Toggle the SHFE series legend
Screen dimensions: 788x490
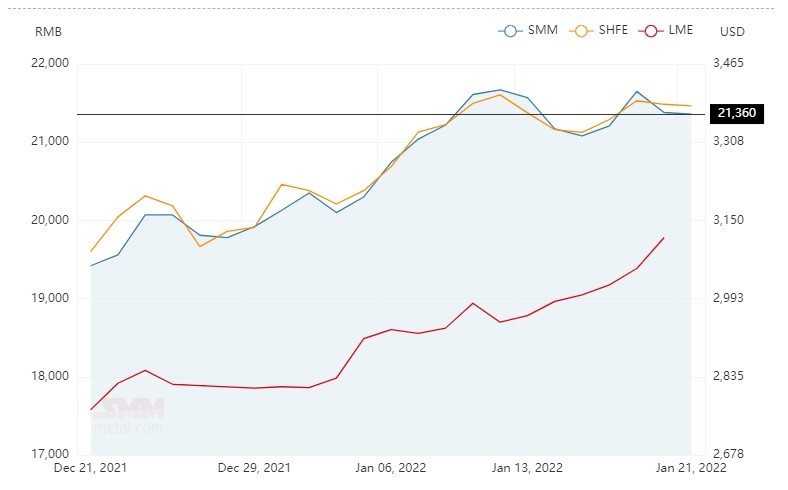(599, 30)
